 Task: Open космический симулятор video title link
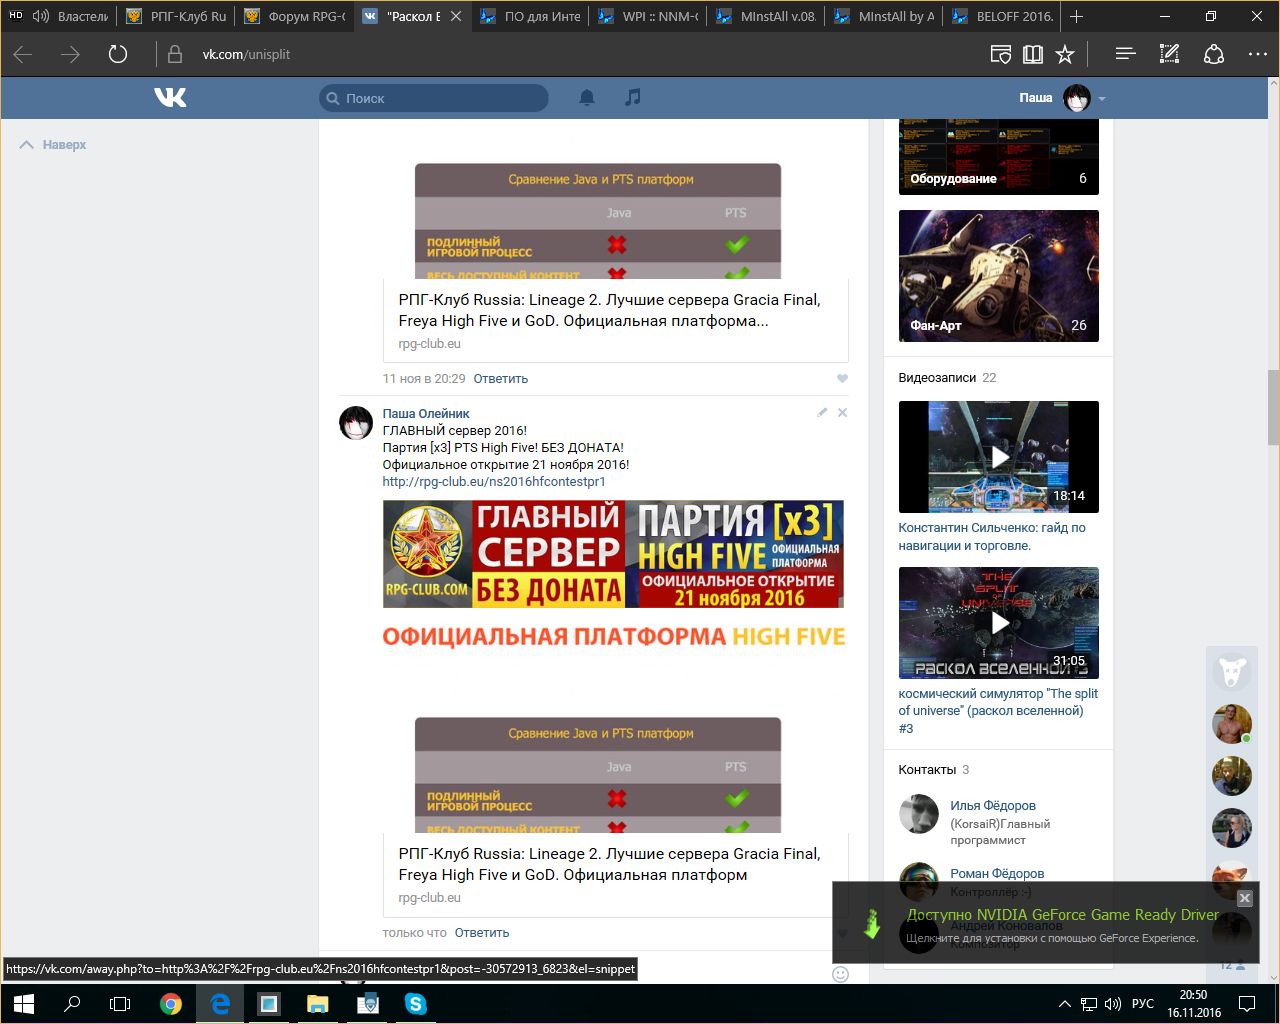pos(997,711)
